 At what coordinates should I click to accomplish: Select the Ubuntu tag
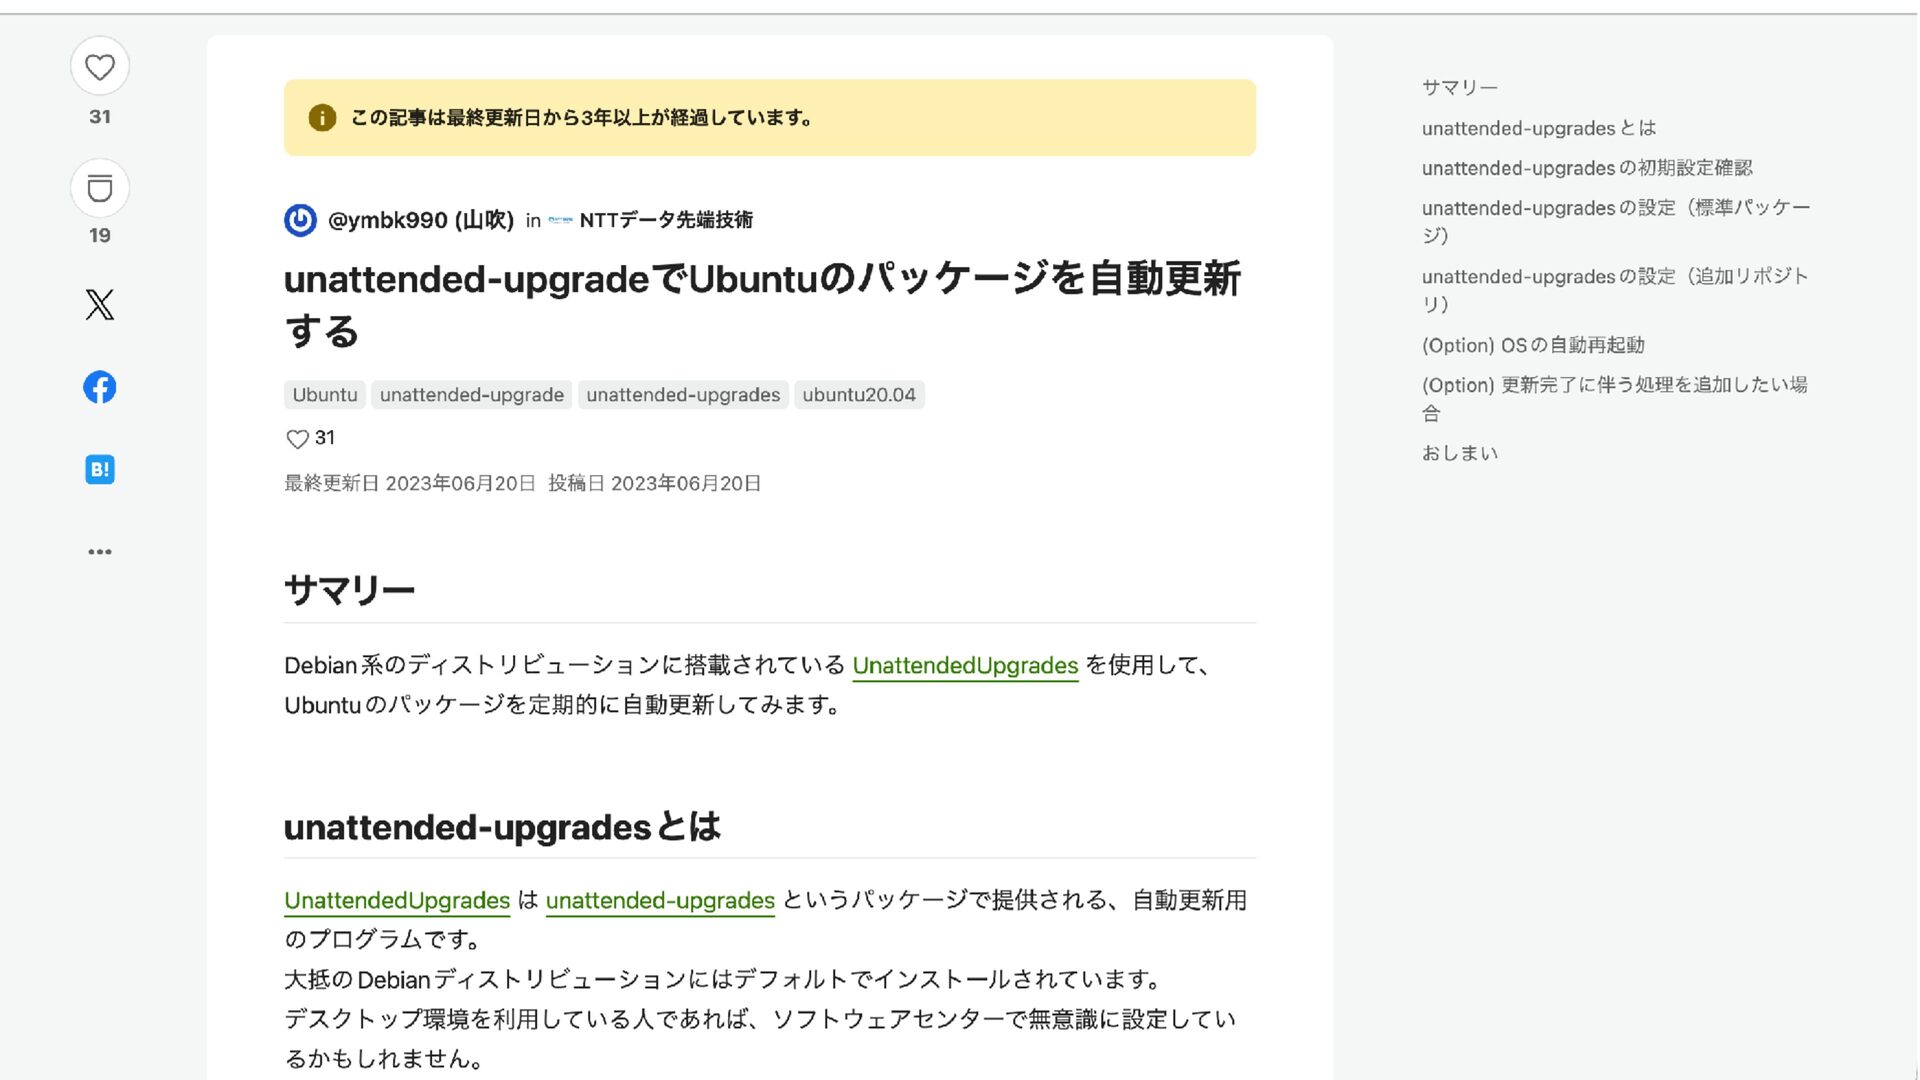tap(325, 395)
